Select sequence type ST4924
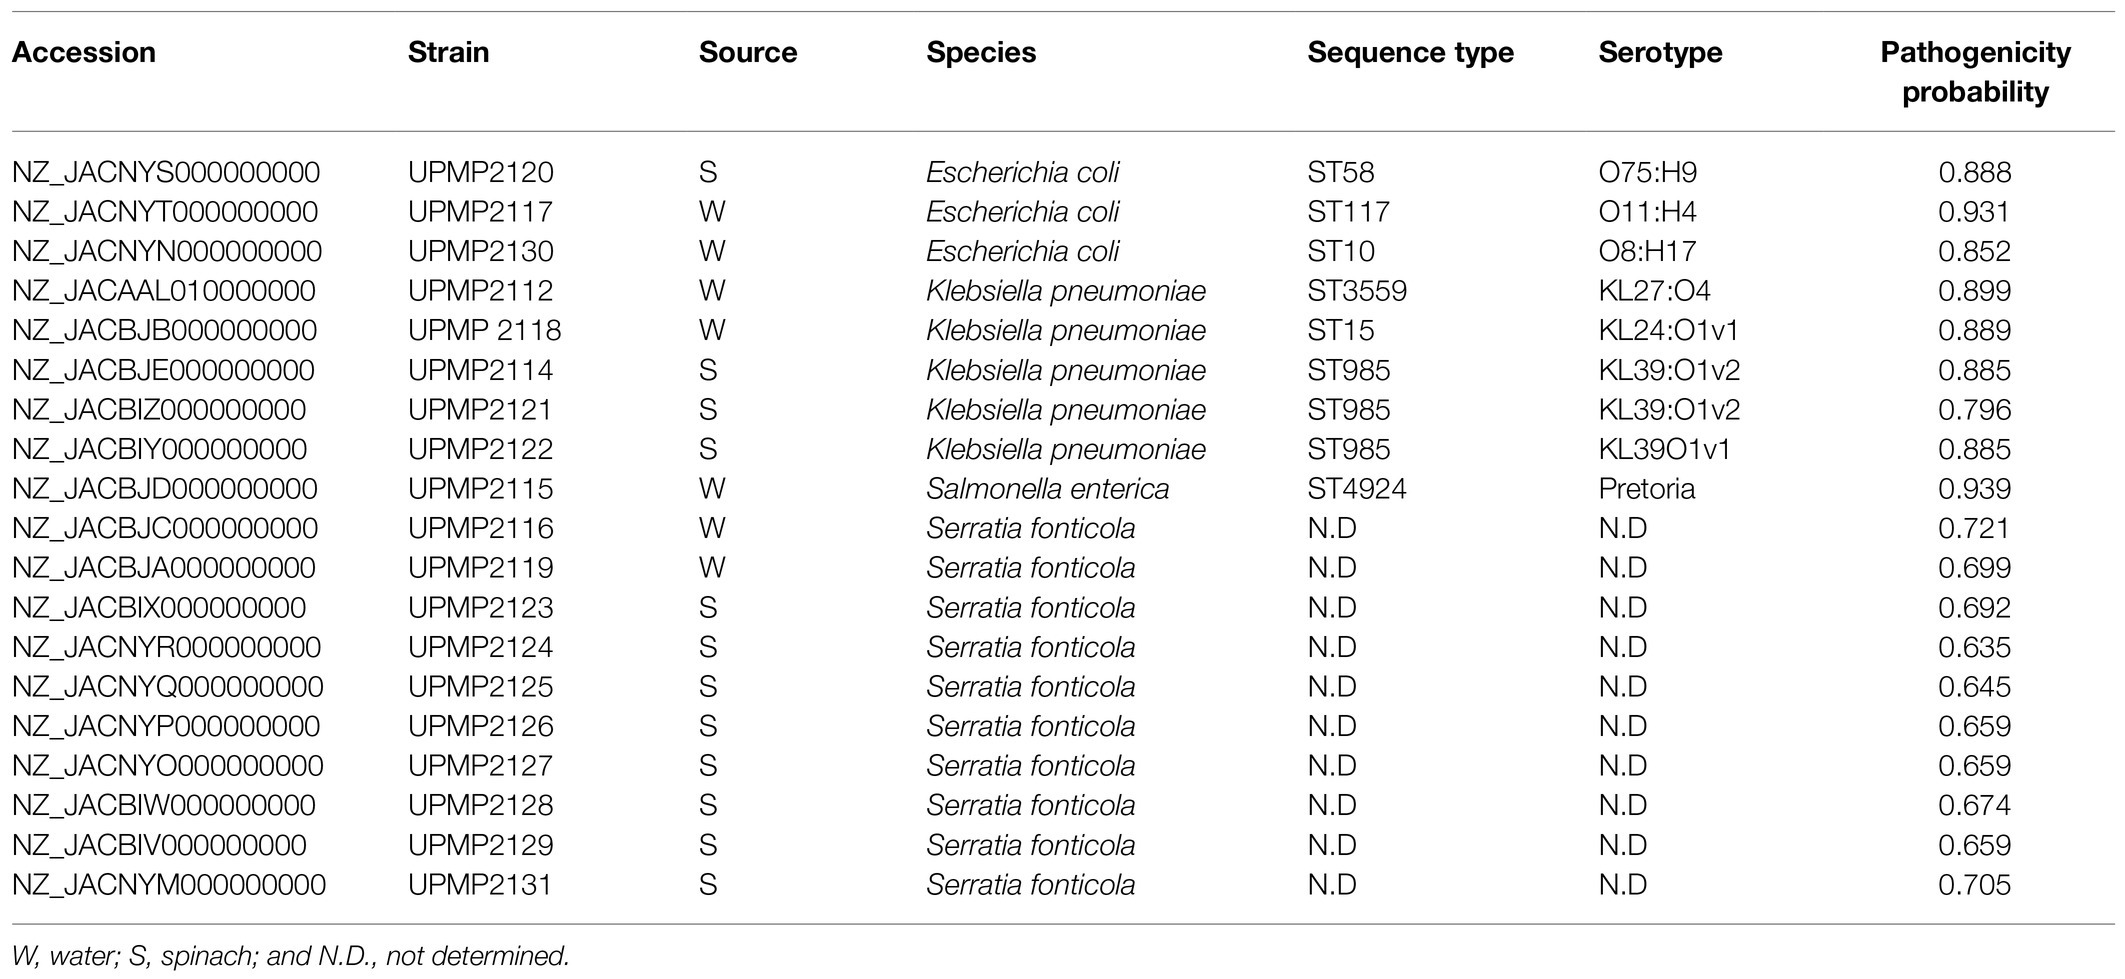This screenshot has height=979, width=2125. pos(1357,489)
